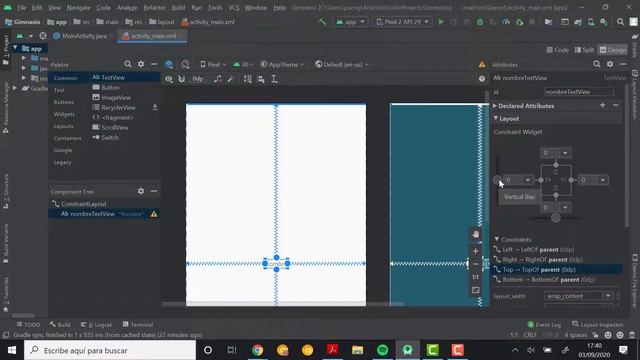Image resolution: width=640 pixels, height=360 pixels.
Task: Open the Guidelines icon in the design toolbar
Action: pyautogui.click(x=274, y=79)
